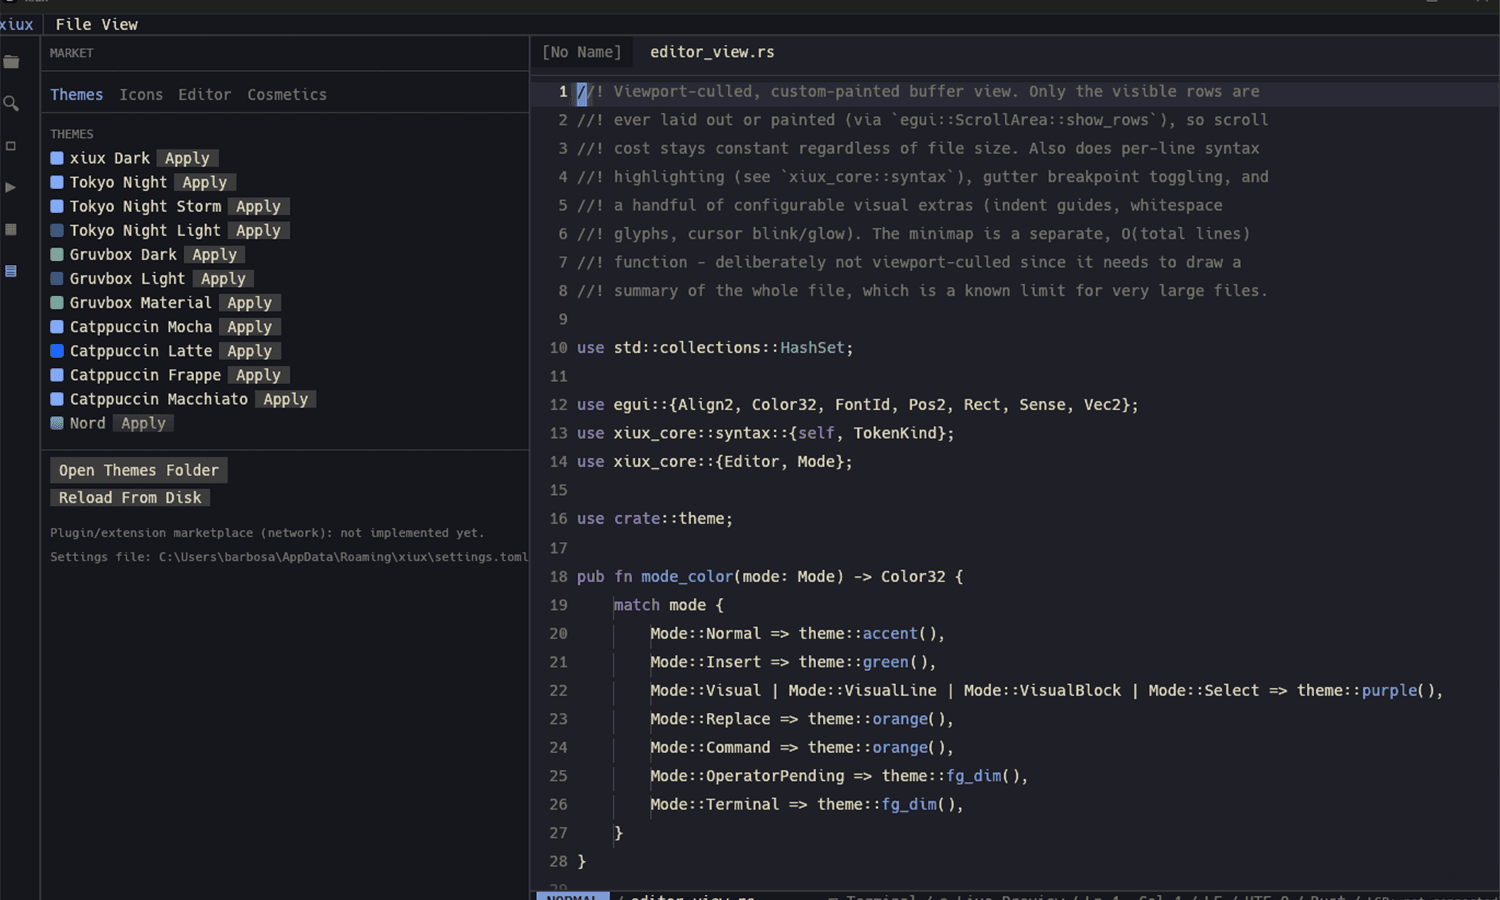Click line number 10 in gutter

click(558, 347)
